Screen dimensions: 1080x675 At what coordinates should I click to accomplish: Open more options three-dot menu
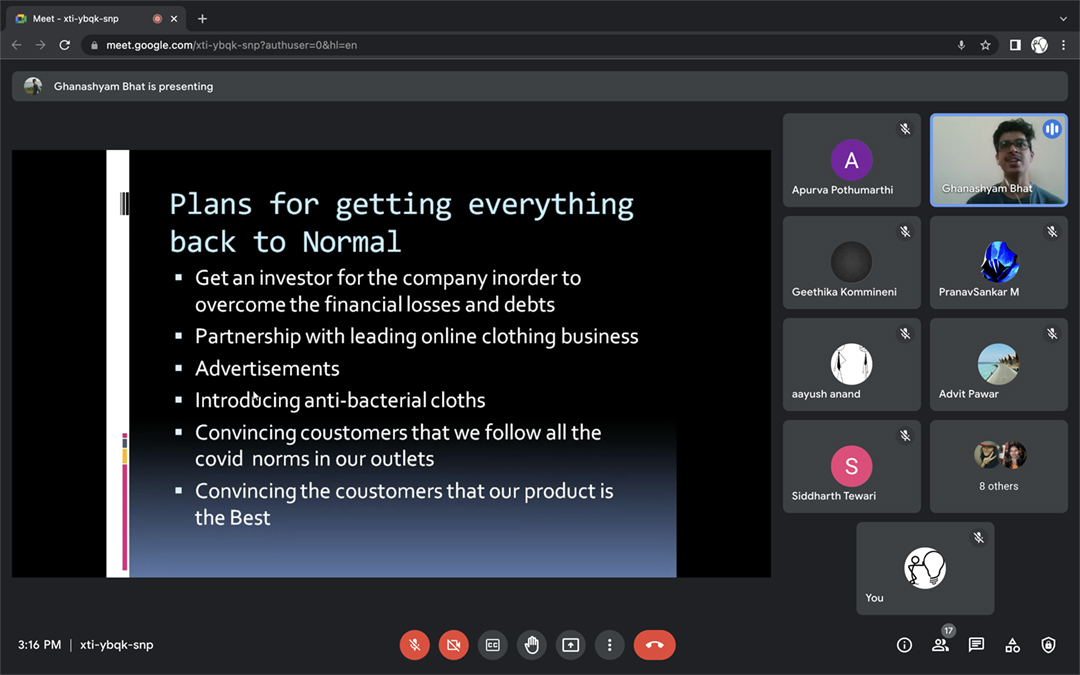(610, 645)
